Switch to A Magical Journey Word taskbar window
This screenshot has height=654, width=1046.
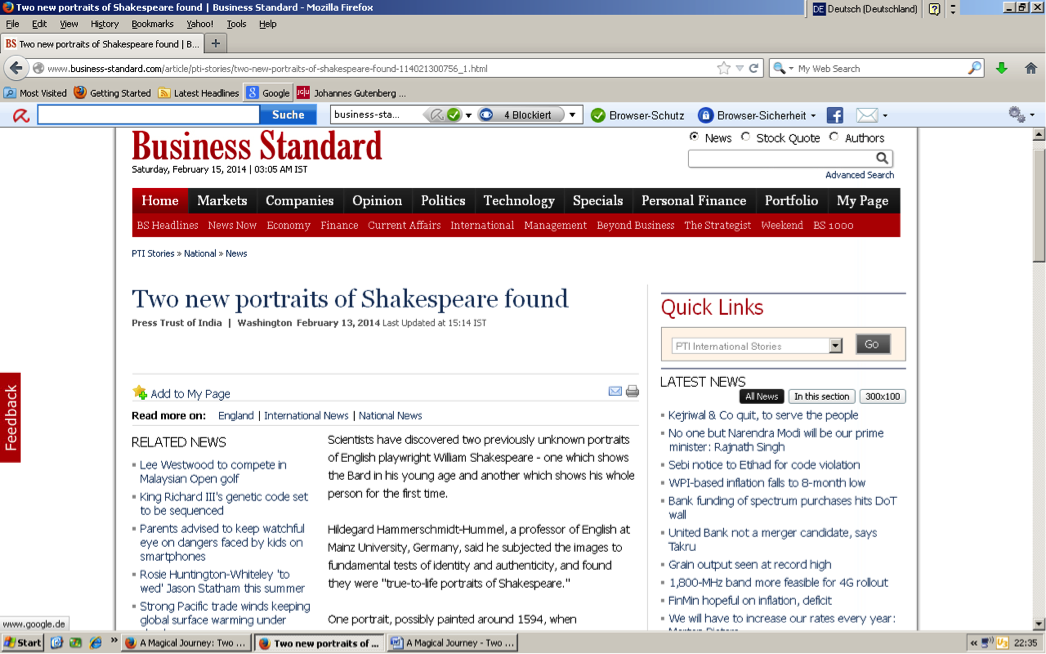[x=453, y=643]
